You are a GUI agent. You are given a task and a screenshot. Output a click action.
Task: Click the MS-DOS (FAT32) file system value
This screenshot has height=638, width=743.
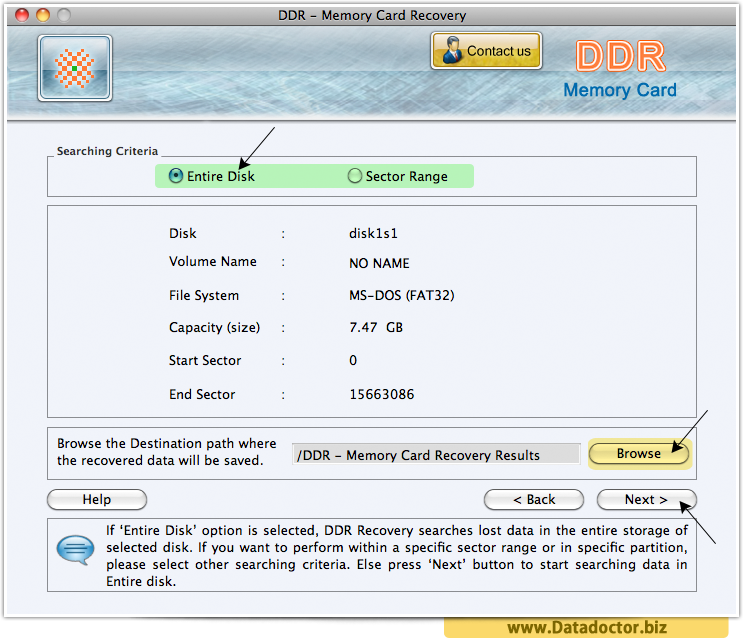402,295
